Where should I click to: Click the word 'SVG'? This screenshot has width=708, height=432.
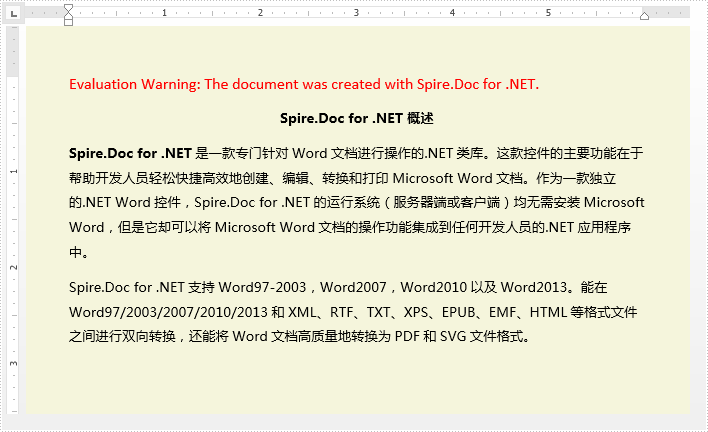pyautogui.click(x=453, y=337)
